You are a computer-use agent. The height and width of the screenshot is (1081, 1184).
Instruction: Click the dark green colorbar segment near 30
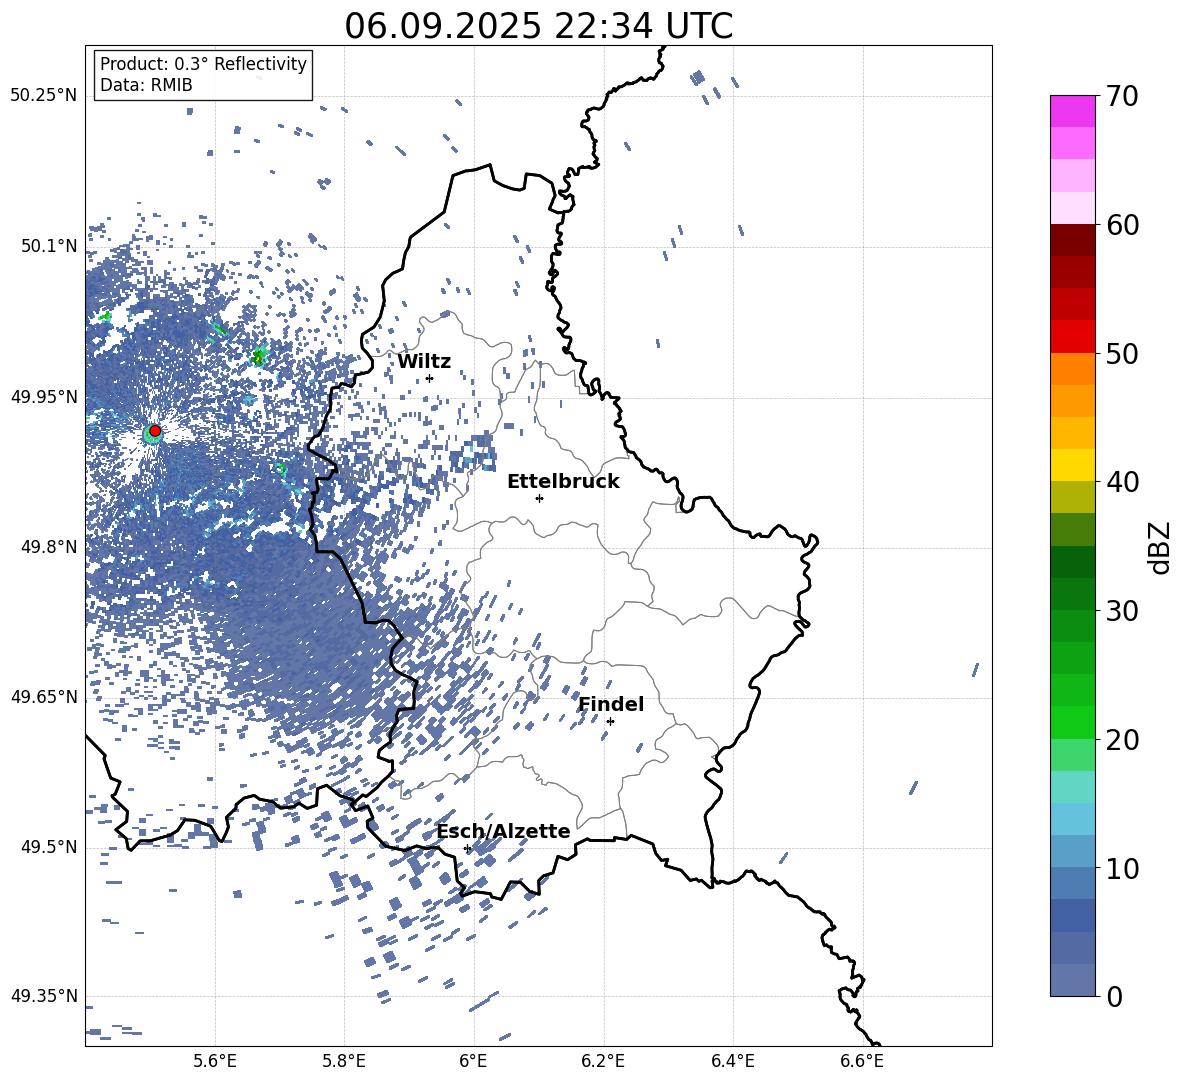(x=1072, y=594)
